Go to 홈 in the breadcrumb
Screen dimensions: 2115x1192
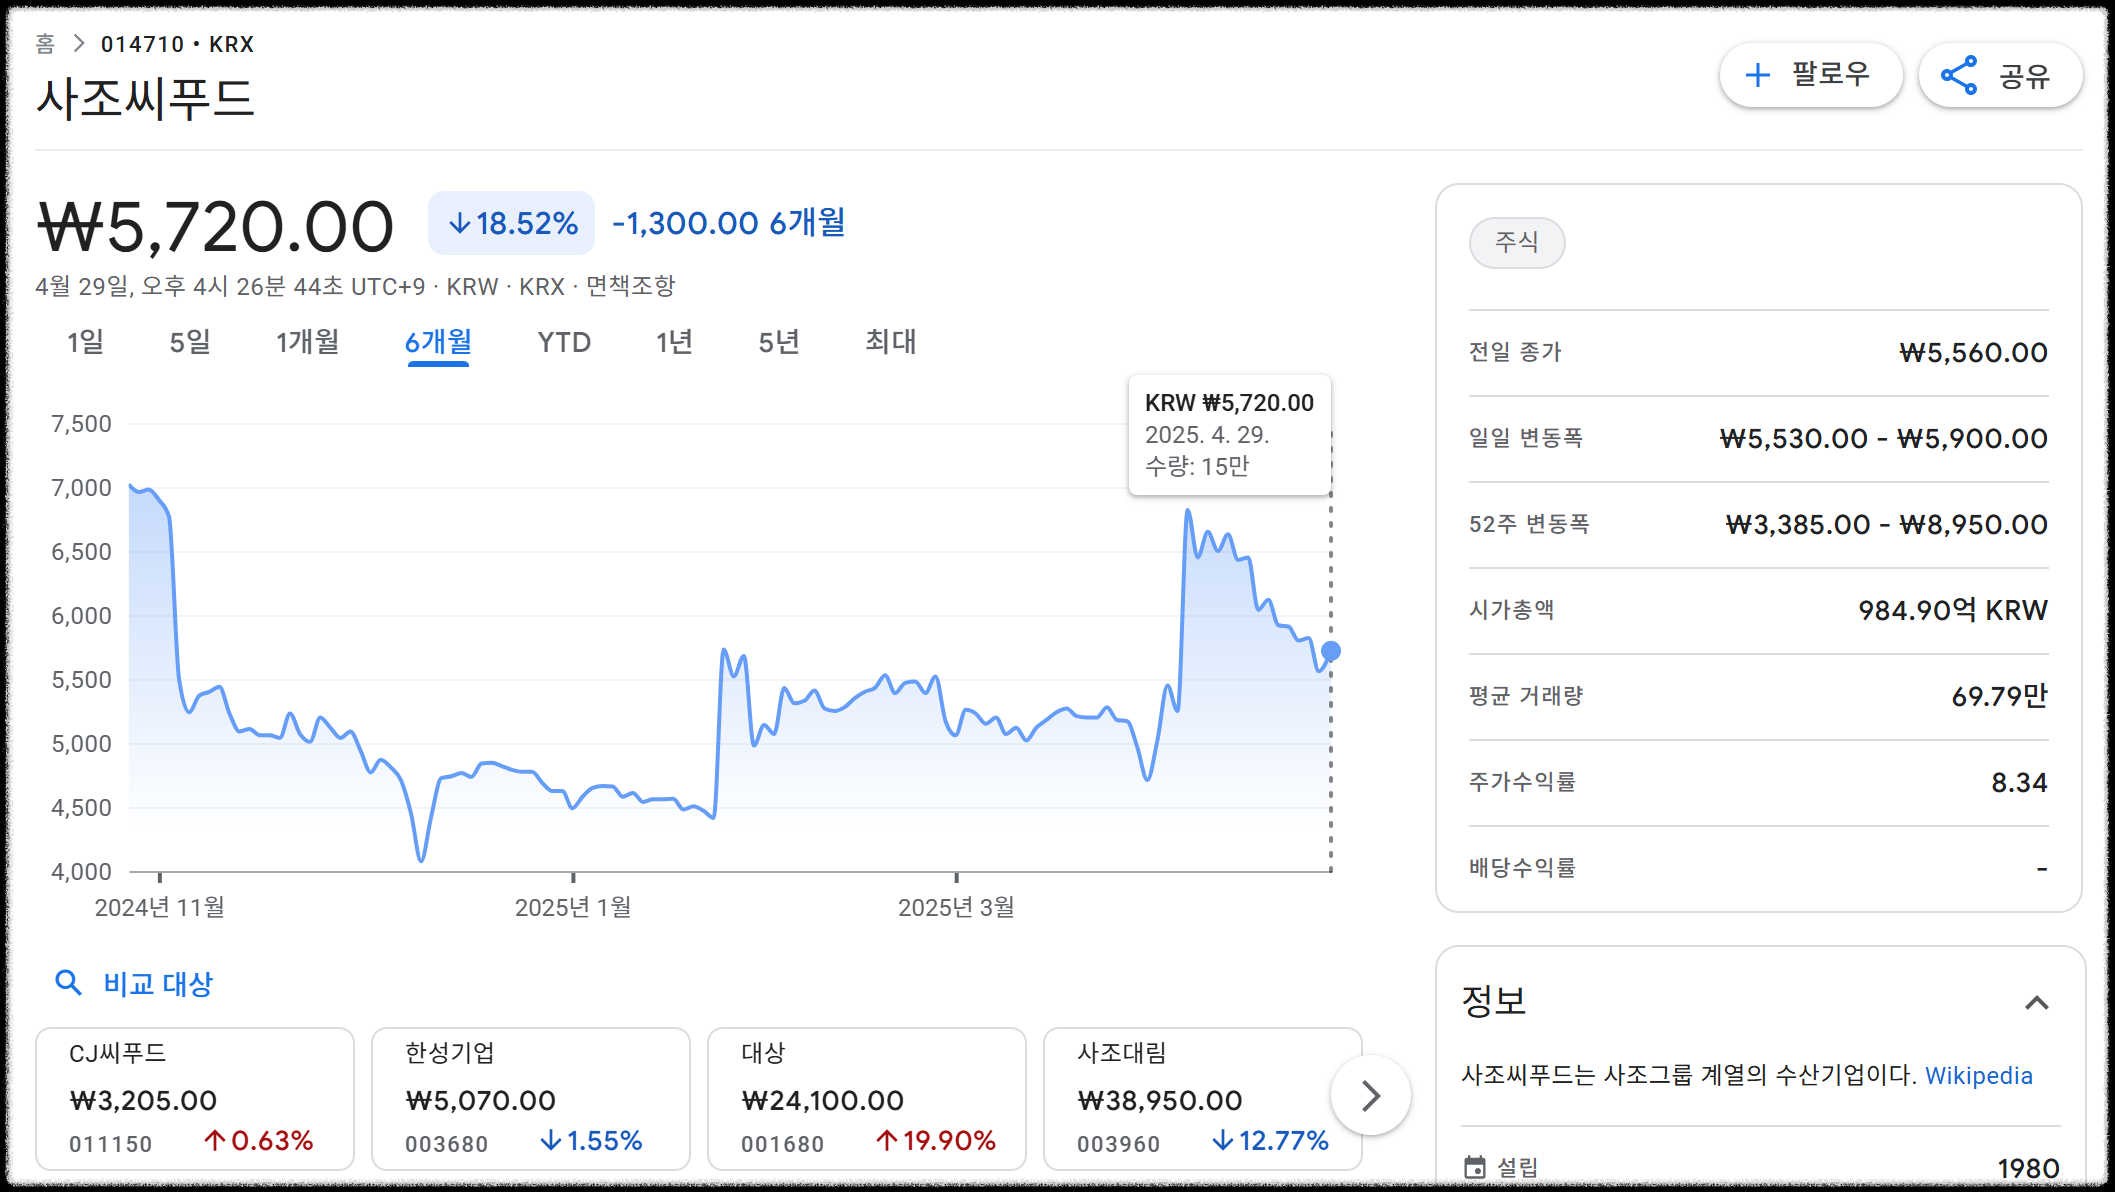[x=45, y=44]
